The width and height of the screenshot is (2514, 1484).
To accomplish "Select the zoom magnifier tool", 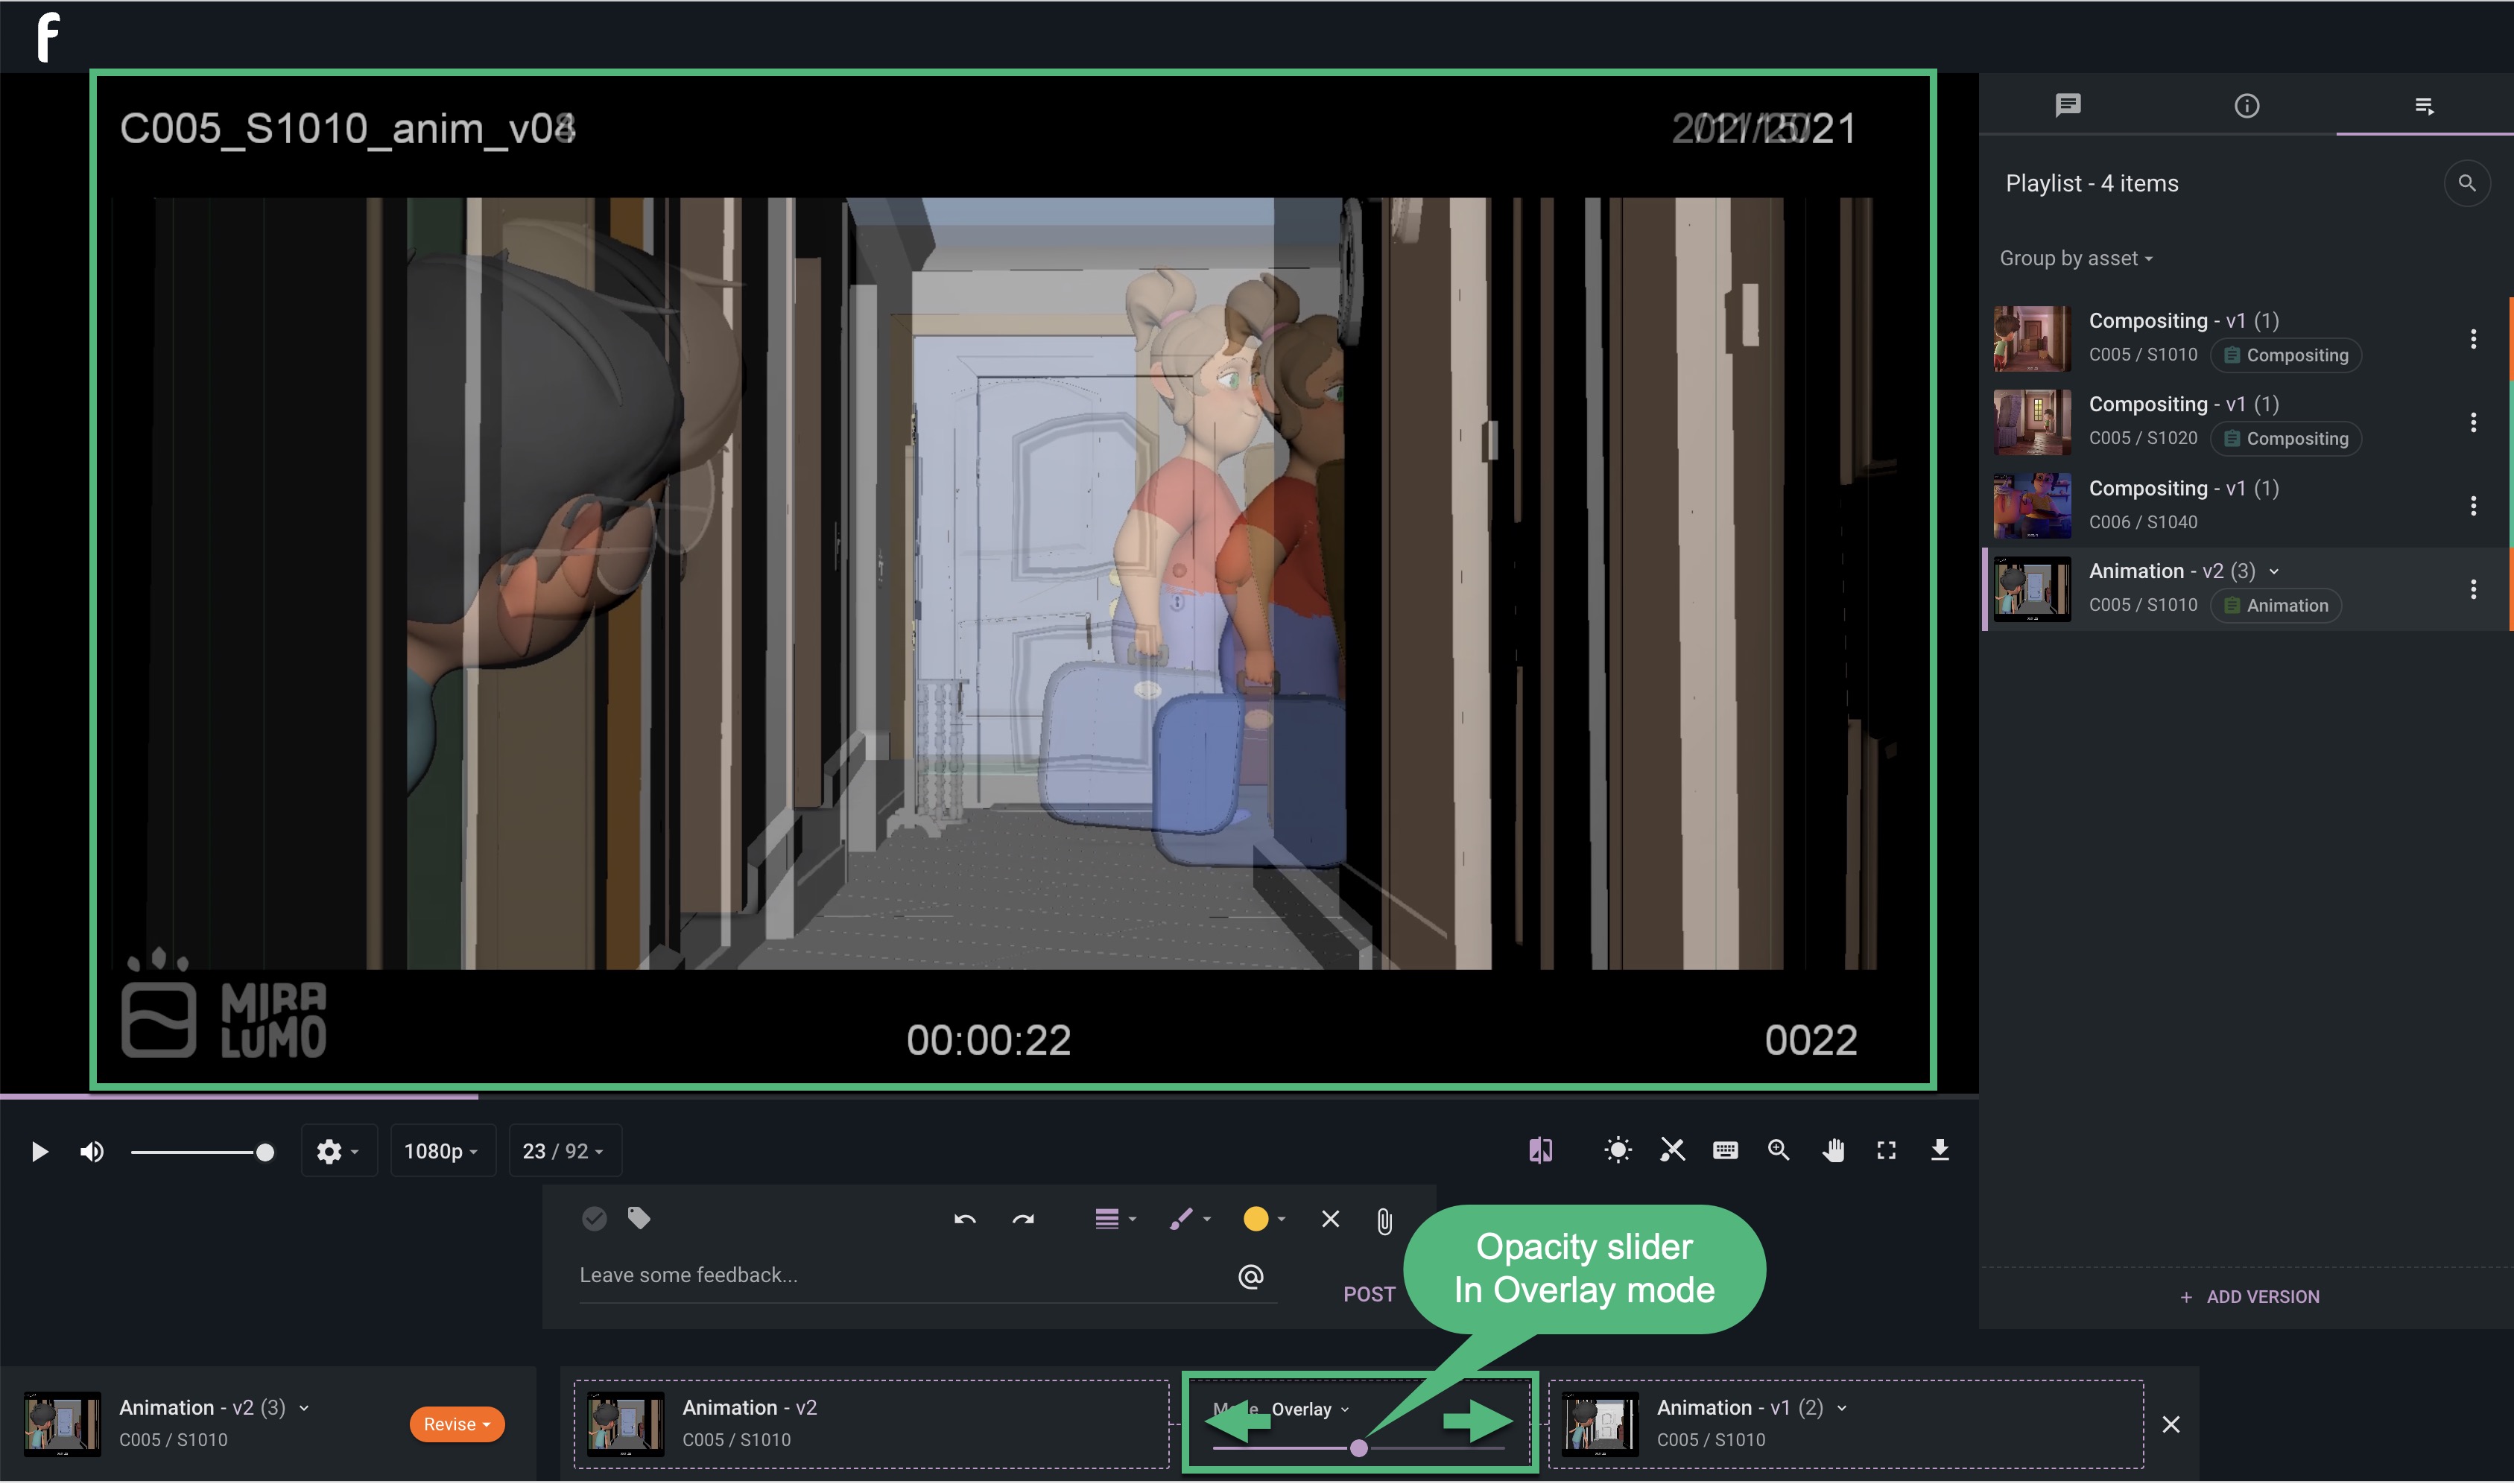I will pos(1778,1151).
